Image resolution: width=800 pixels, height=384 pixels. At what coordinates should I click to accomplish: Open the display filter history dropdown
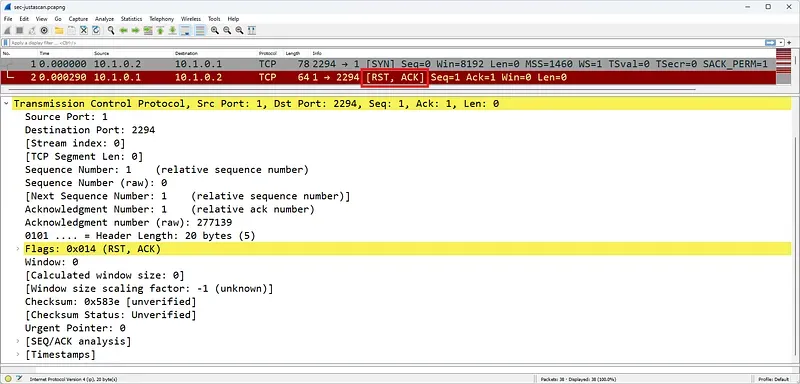[x=782, y=43]
